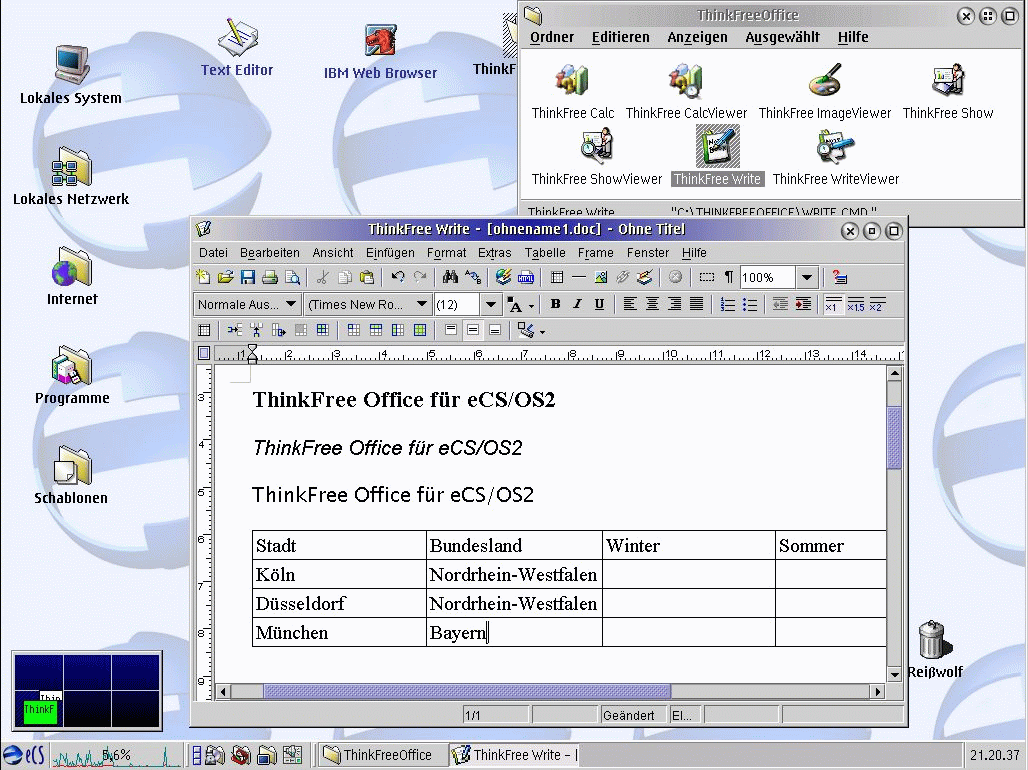Save the document with the floppy icon
Image resolution: width=1028 pixels, height=770 pixels.
[x=248, y=277]
